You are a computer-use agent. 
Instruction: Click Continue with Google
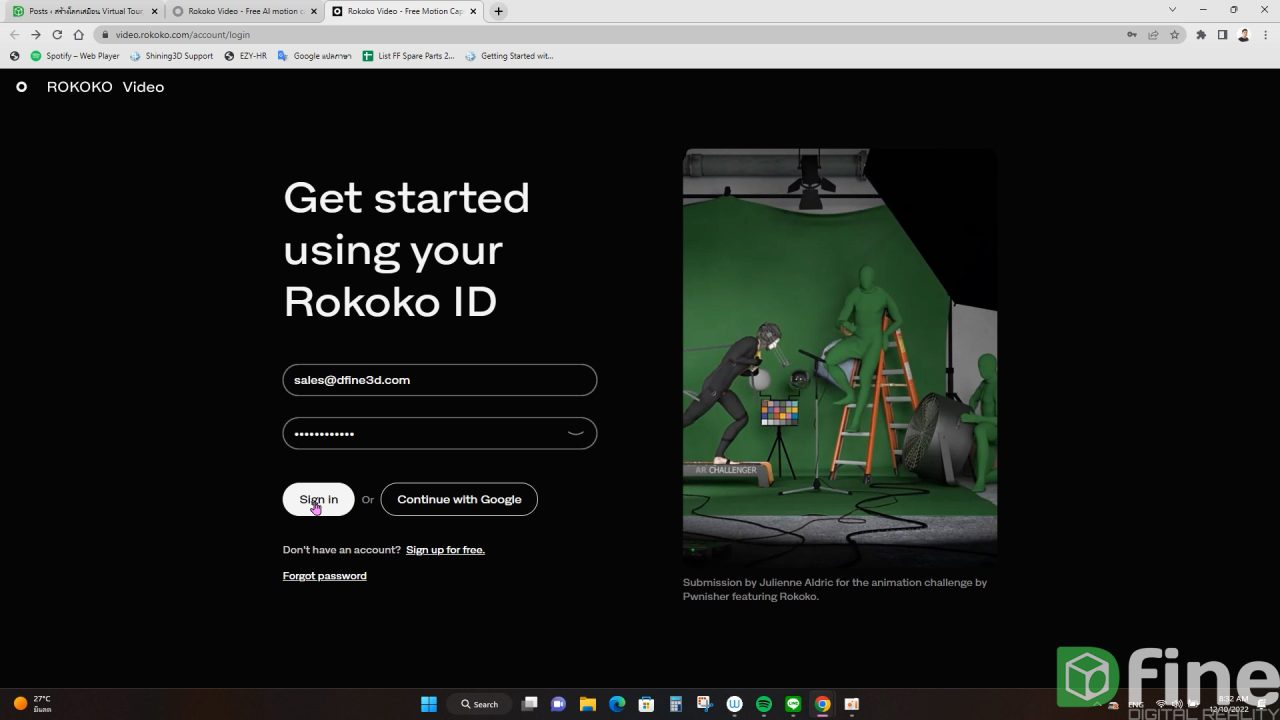pyautogui.click(x=459, y=499)
